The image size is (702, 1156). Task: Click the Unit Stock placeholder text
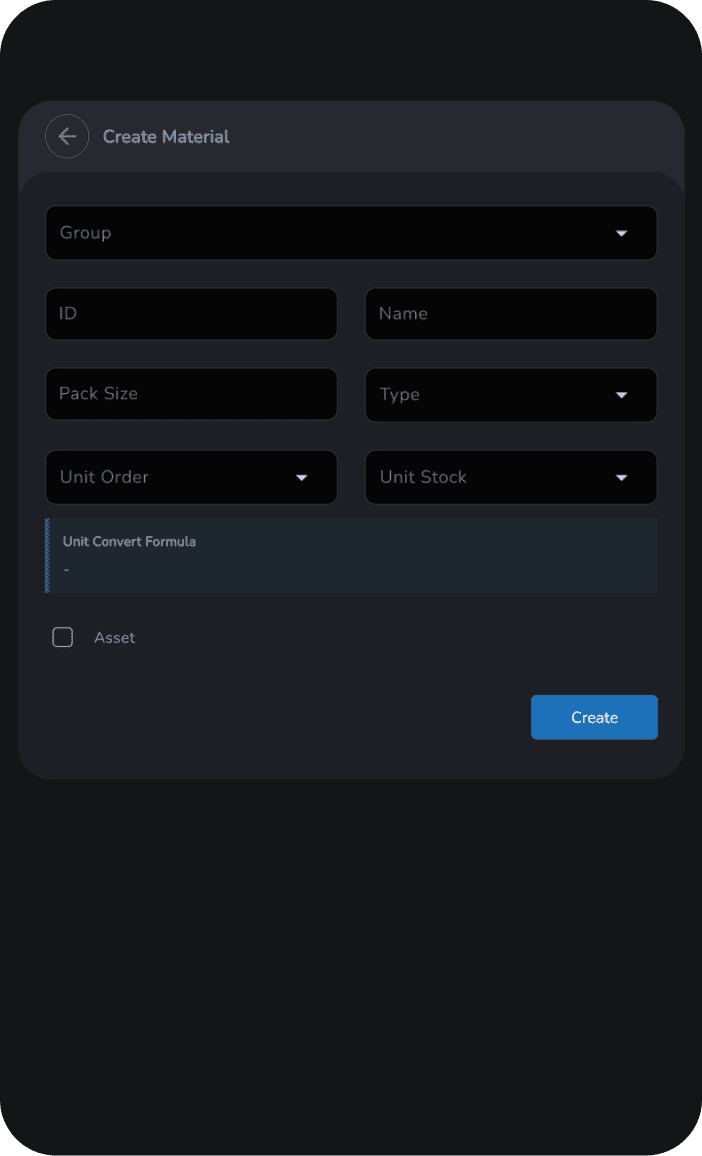coord(423,478)
